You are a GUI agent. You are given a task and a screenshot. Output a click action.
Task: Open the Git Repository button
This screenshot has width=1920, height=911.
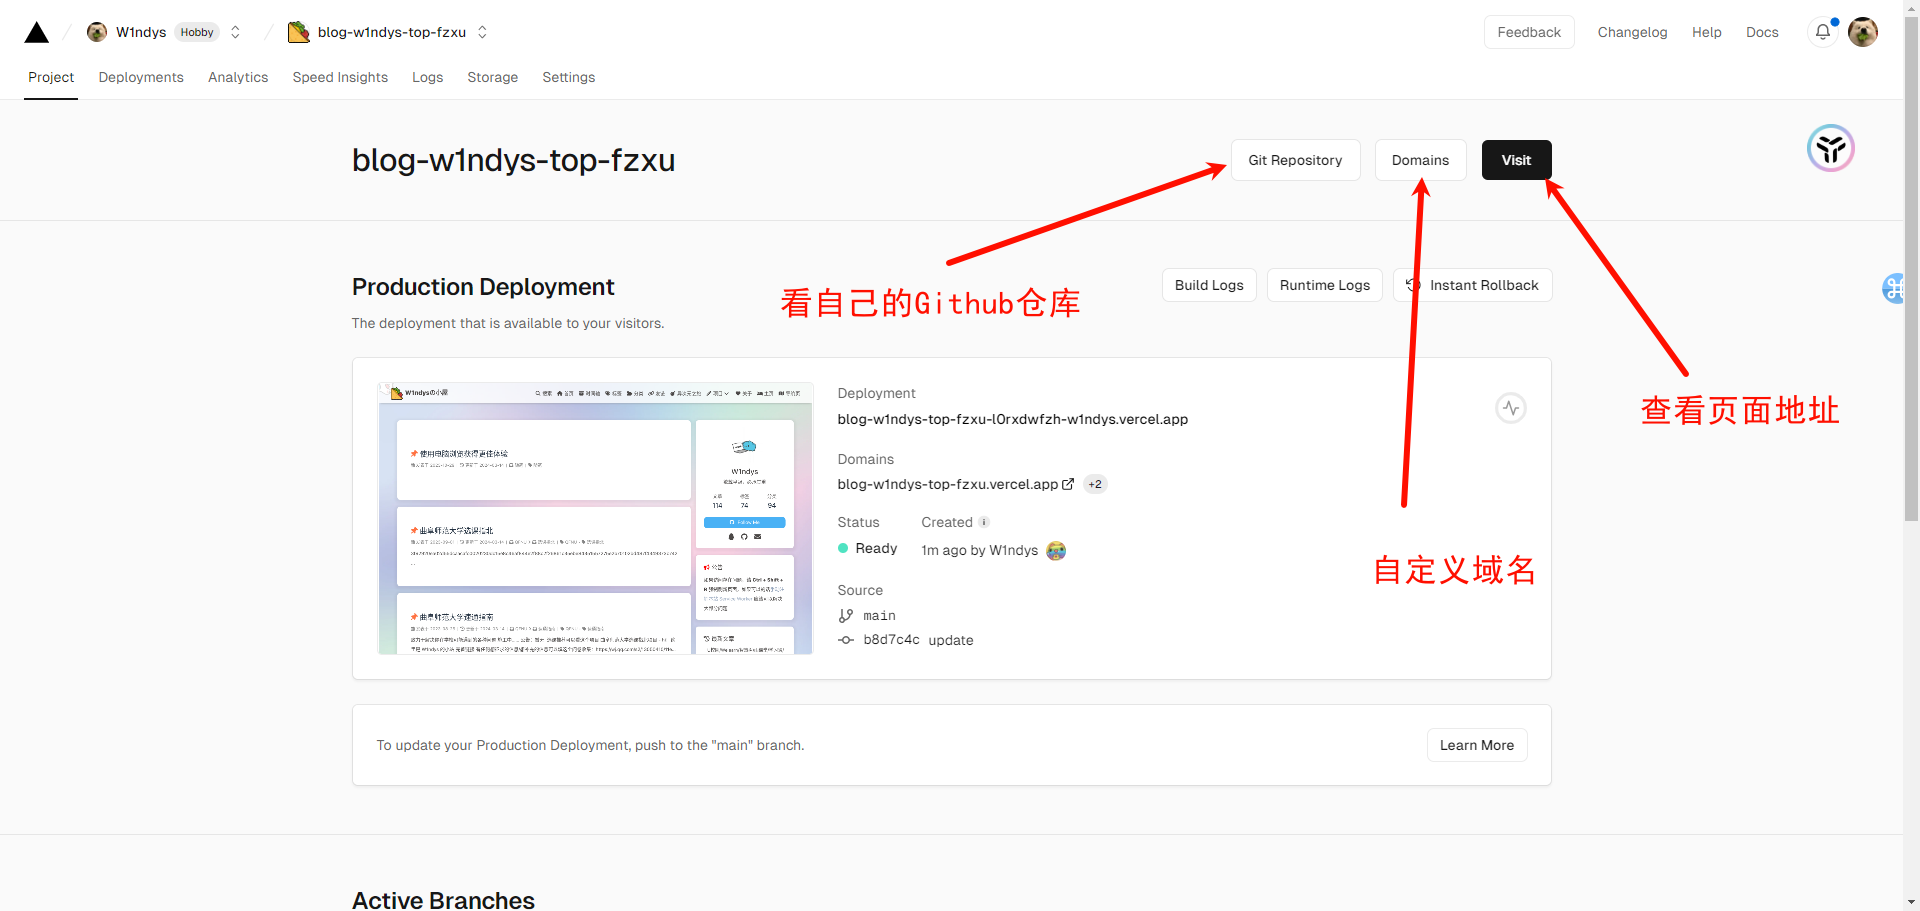1295,160
